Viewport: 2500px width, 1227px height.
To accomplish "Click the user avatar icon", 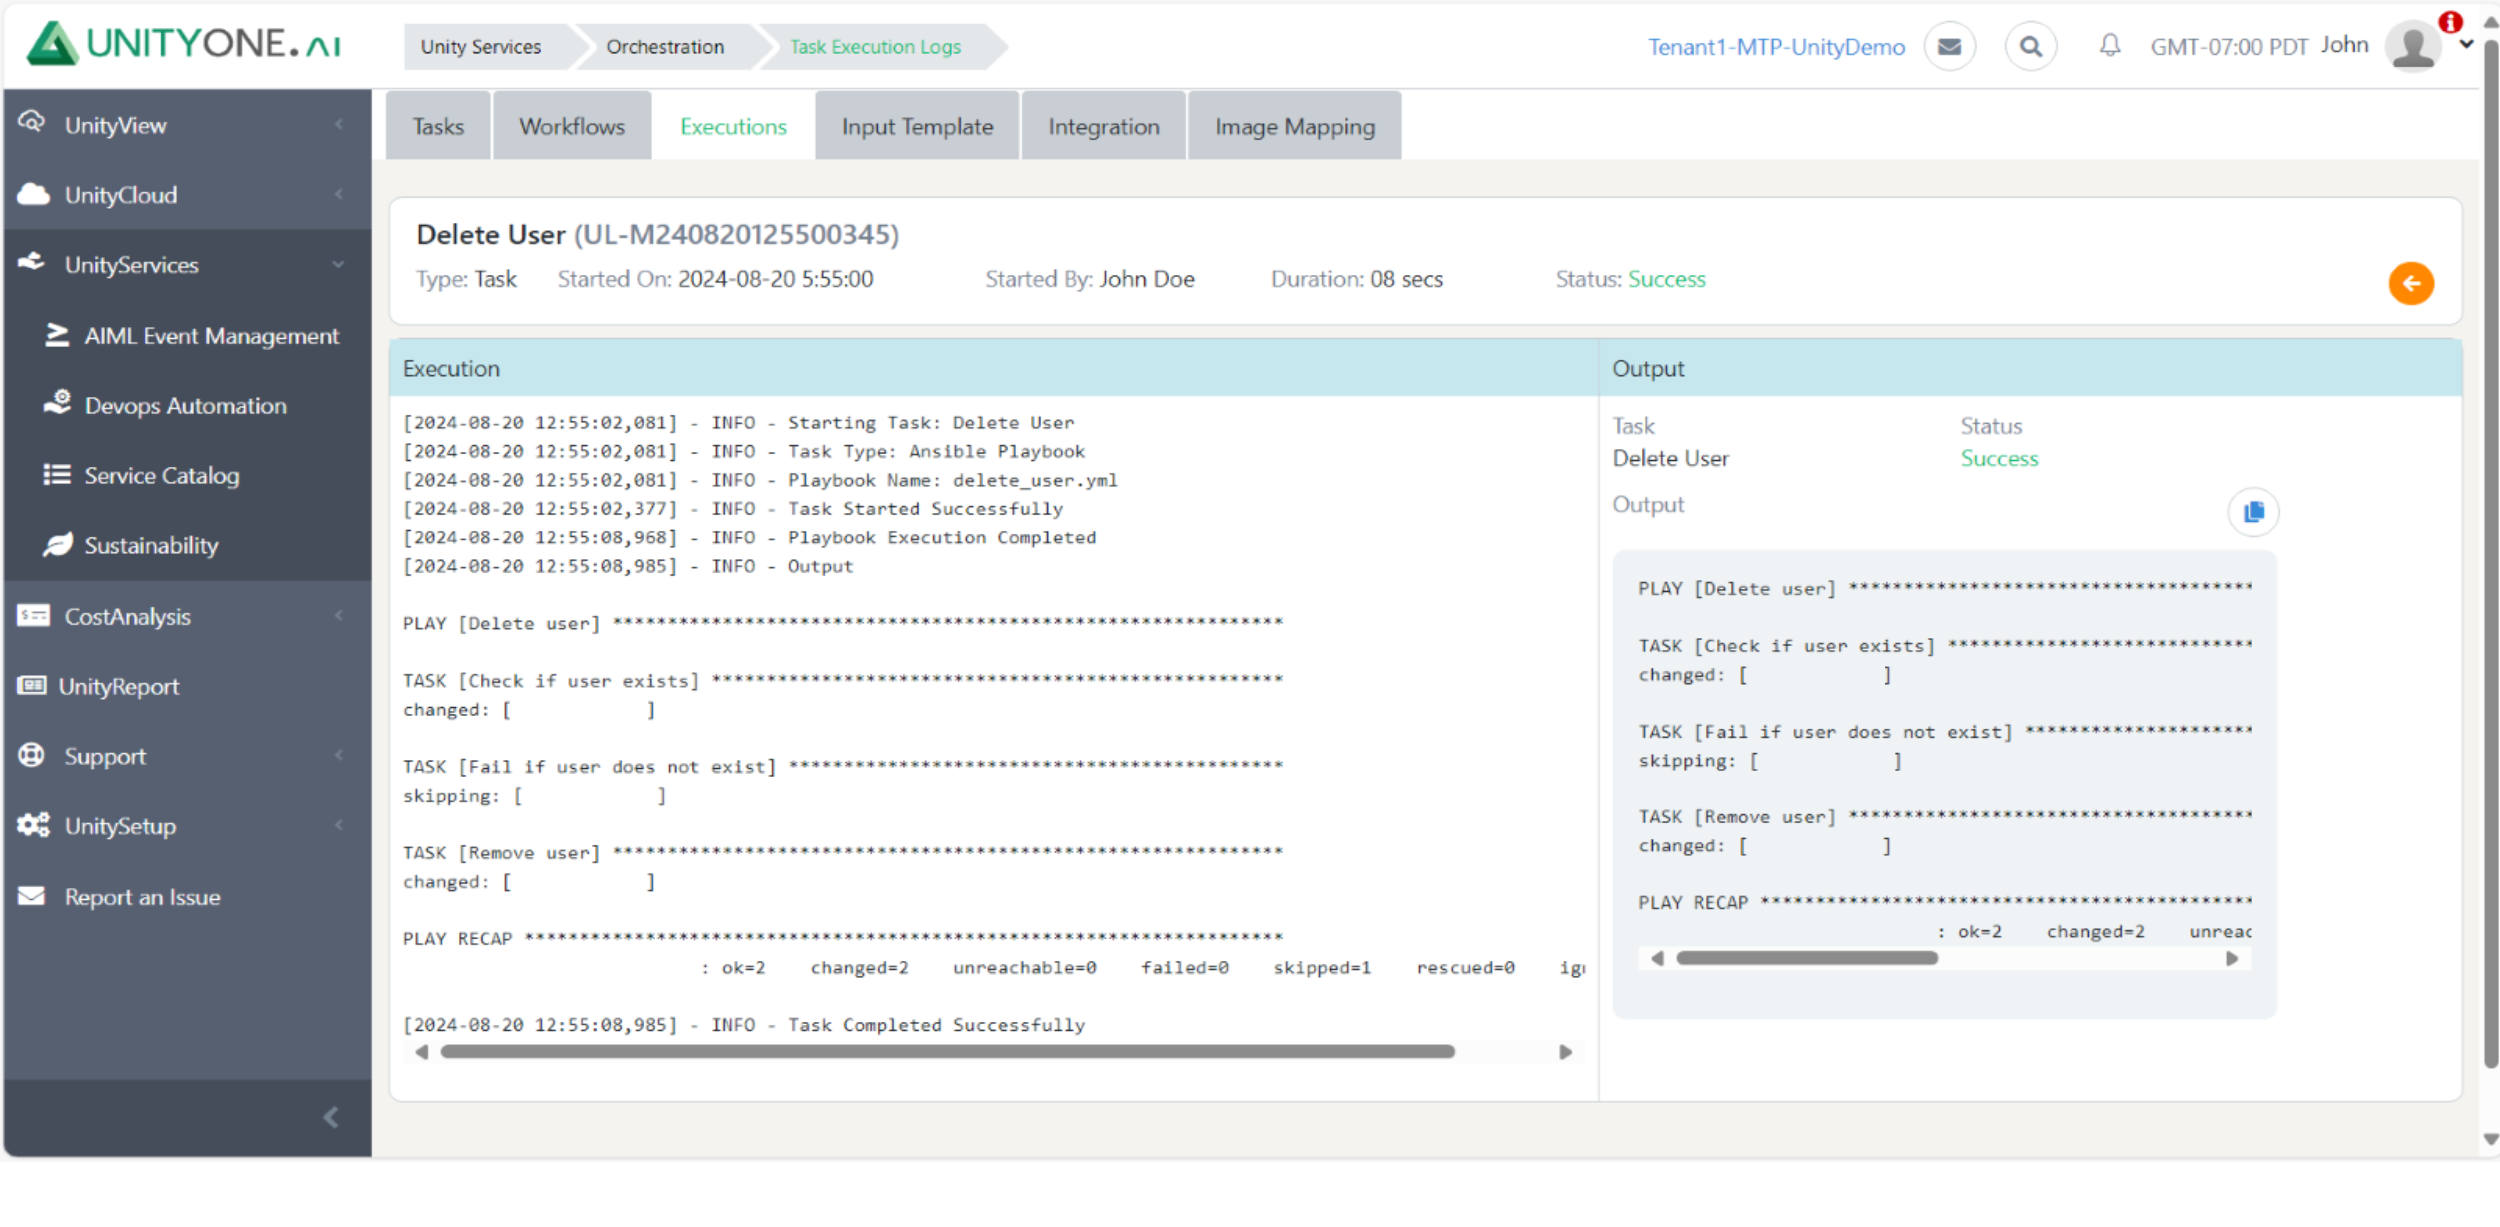I will [x=2413, y=46].
